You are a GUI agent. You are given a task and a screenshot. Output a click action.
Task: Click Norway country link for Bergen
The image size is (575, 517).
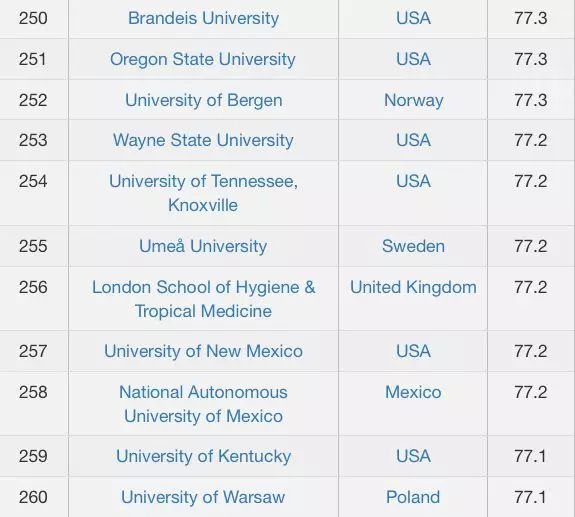coord(414,100)
